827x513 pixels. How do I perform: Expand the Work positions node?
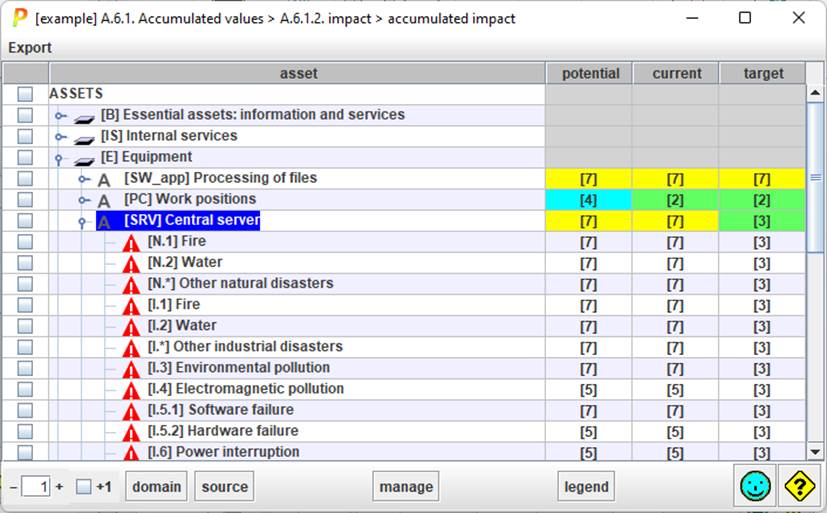tap(83, 200)
